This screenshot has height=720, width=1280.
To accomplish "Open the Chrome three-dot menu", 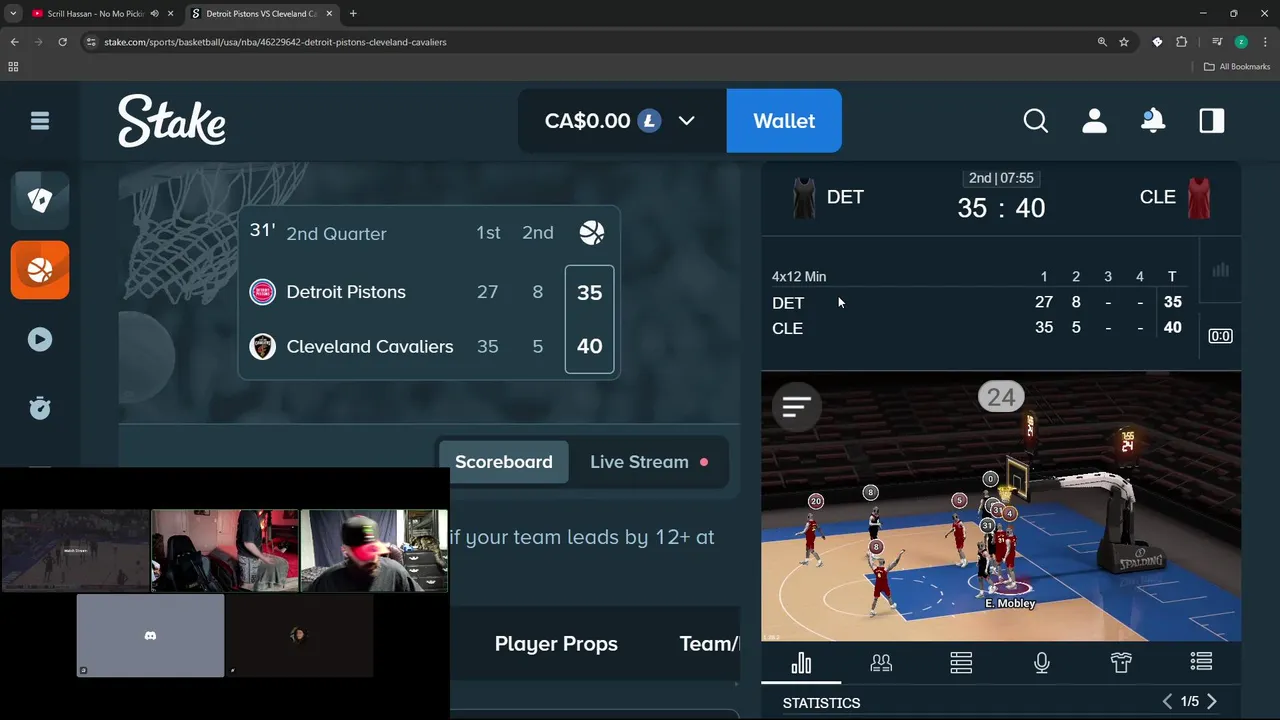I will (1265, 42).
